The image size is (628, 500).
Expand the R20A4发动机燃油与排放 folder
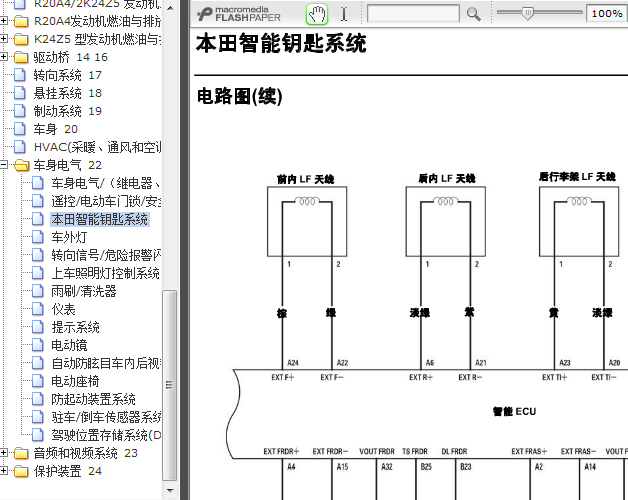pyautogui.click(x=4, y=21)
